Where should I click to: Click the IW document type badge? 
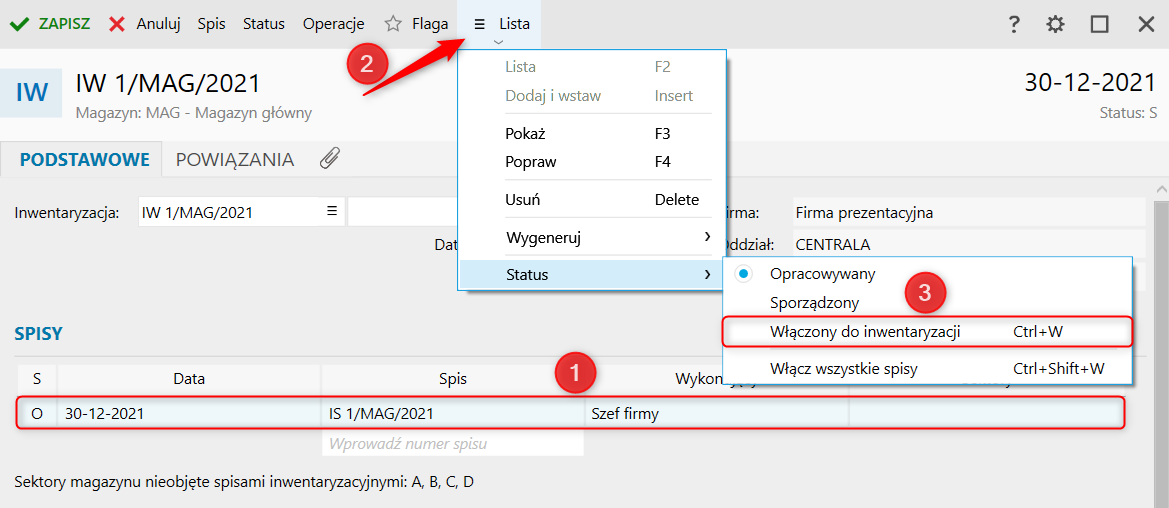click(x=31, y=92)
